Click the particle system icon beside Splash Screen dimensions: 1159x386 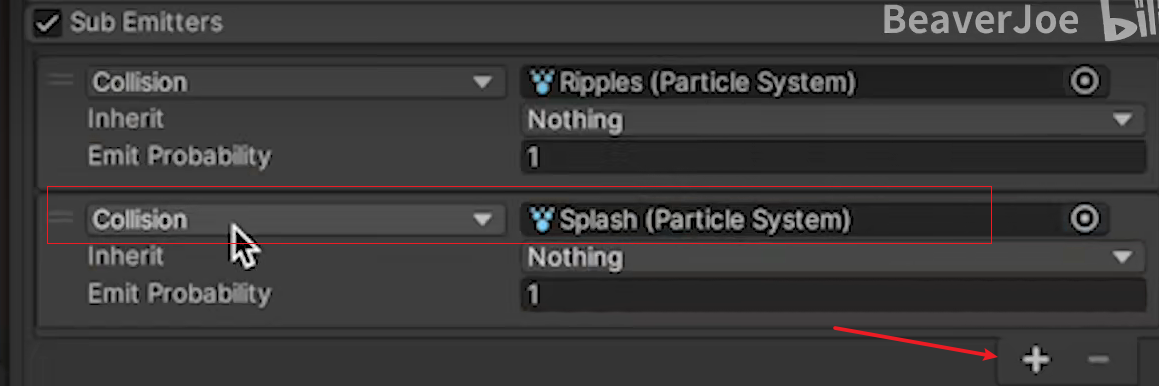[543, 220]
